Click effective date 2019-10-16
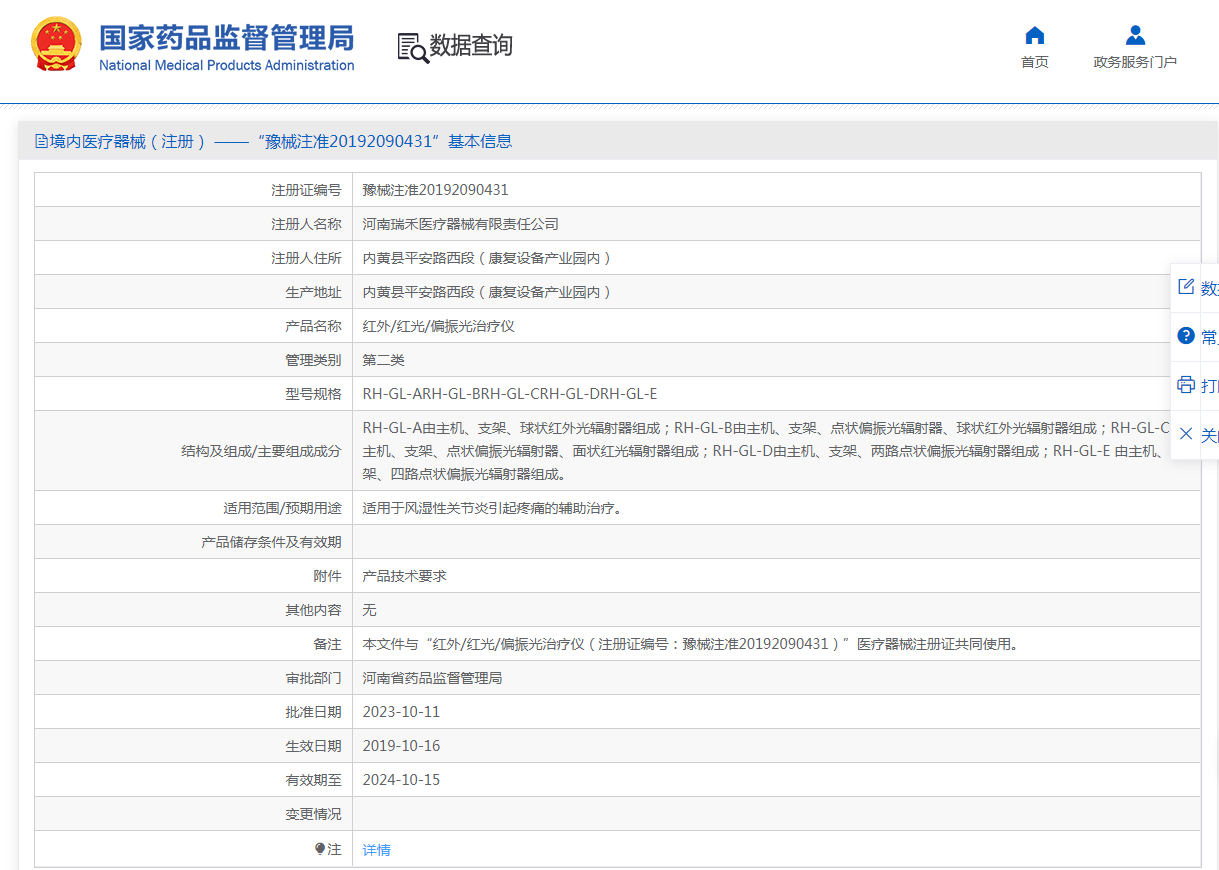The width and height of the screenshot is (1219, 870). pyautogui.click(x=401, y=746)
